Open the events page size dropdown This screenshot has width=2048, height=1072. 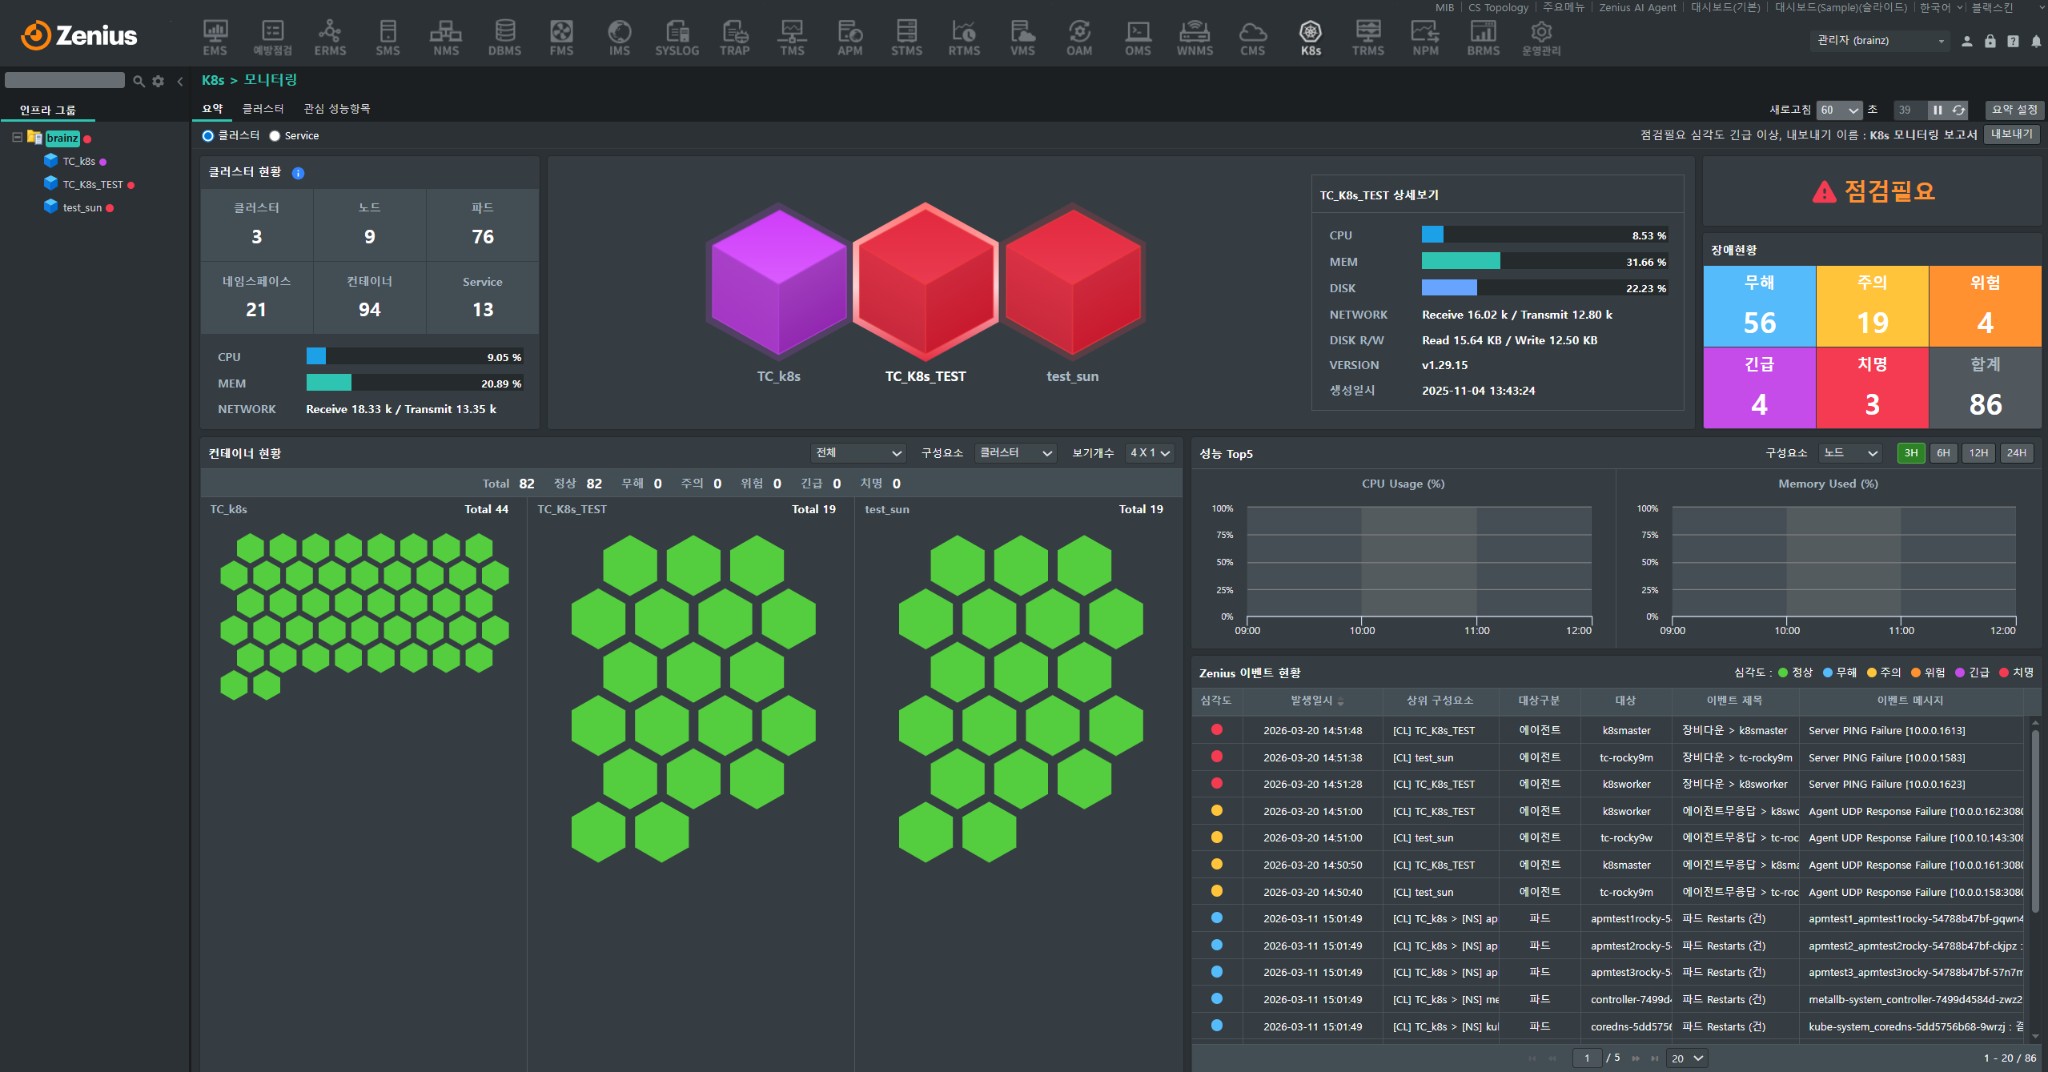(x=1687, y=1058)
